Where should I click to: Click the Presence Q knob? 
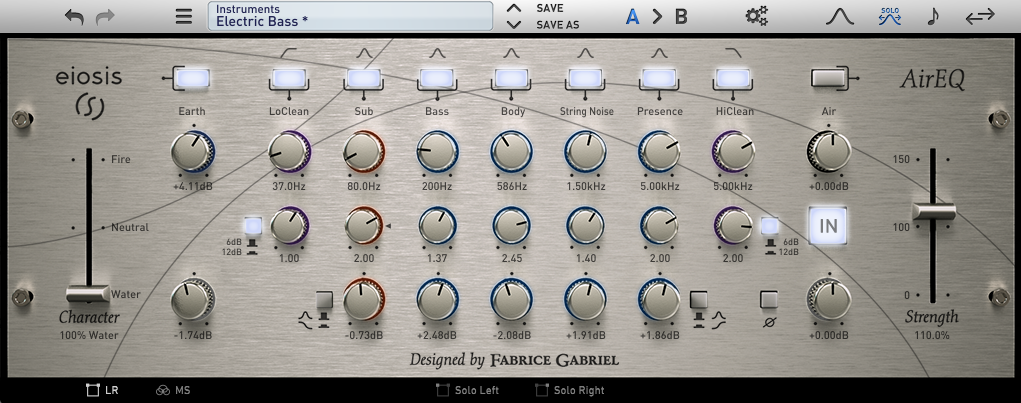(x=660, y=225)
